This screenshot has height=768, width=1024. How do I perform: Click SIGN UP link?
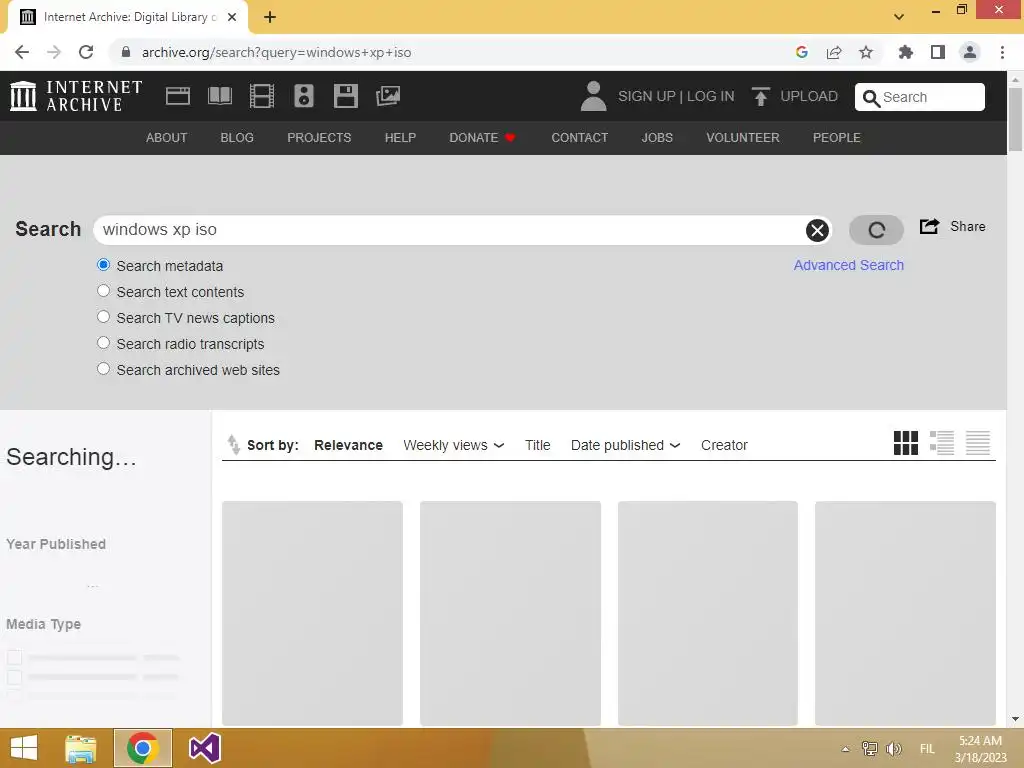pos(647,96)
